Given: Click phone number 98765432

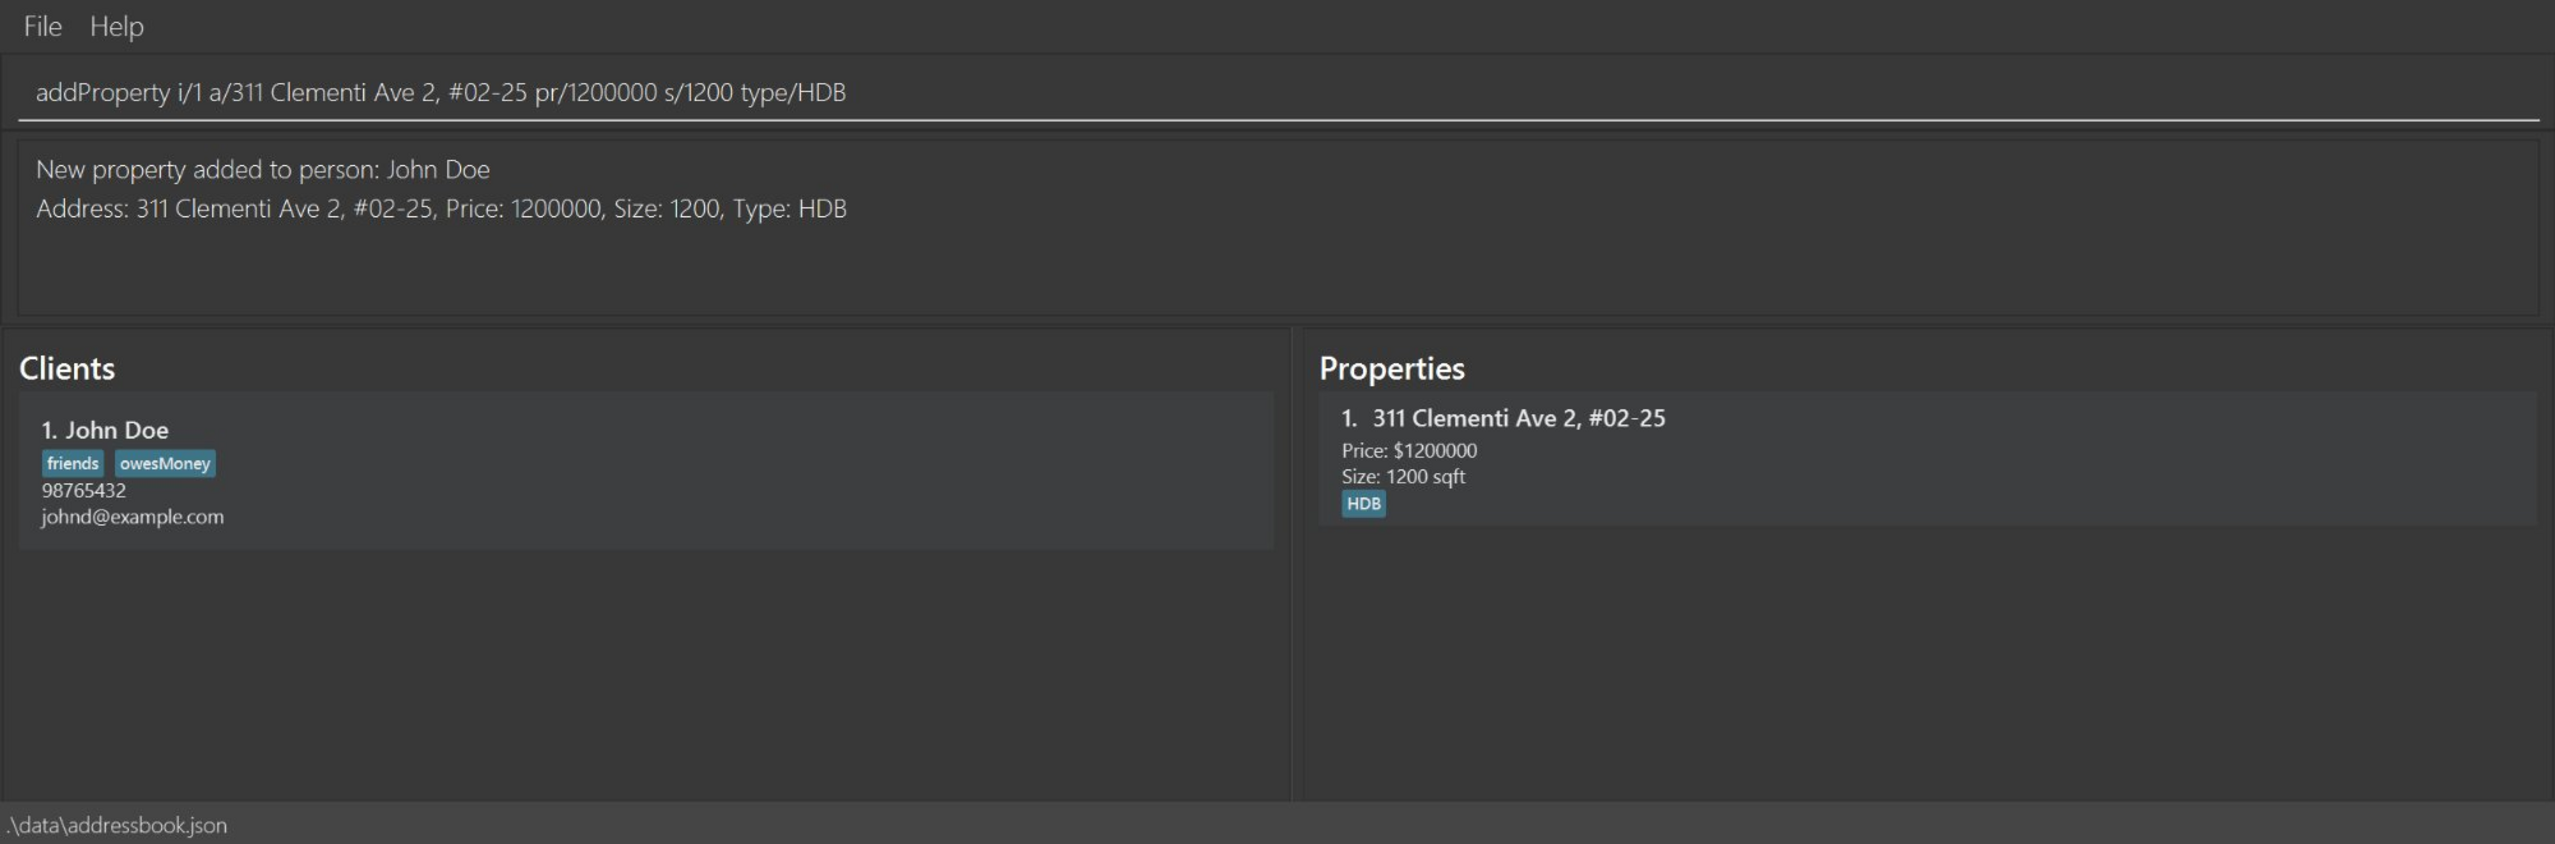Looking at the screenshot, I should tap(83, 490).
